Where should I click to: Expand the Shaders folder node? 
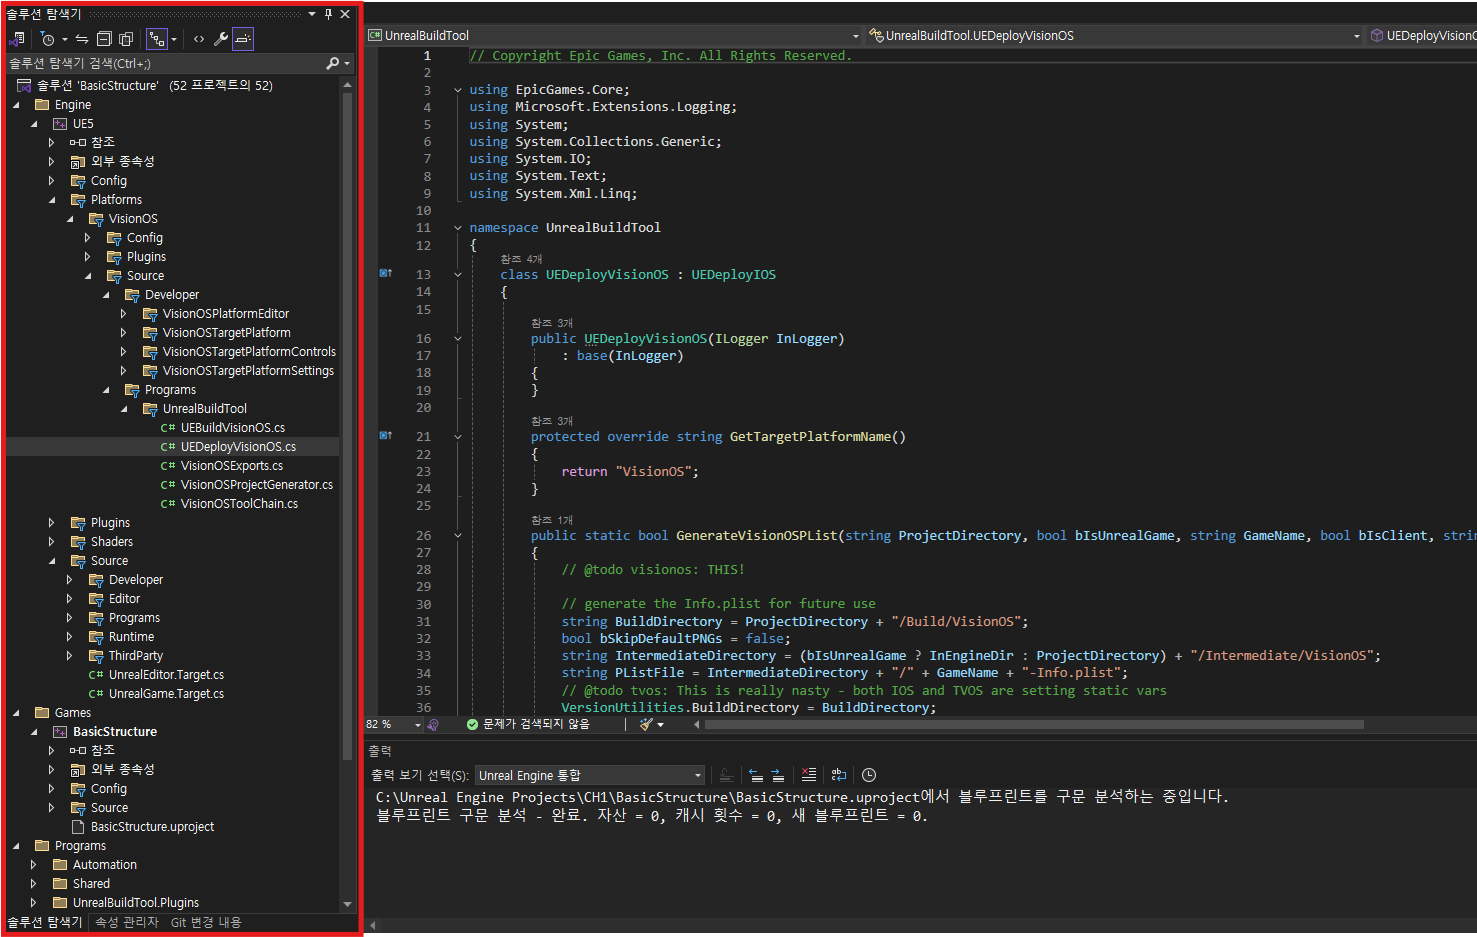pos(52,542)
